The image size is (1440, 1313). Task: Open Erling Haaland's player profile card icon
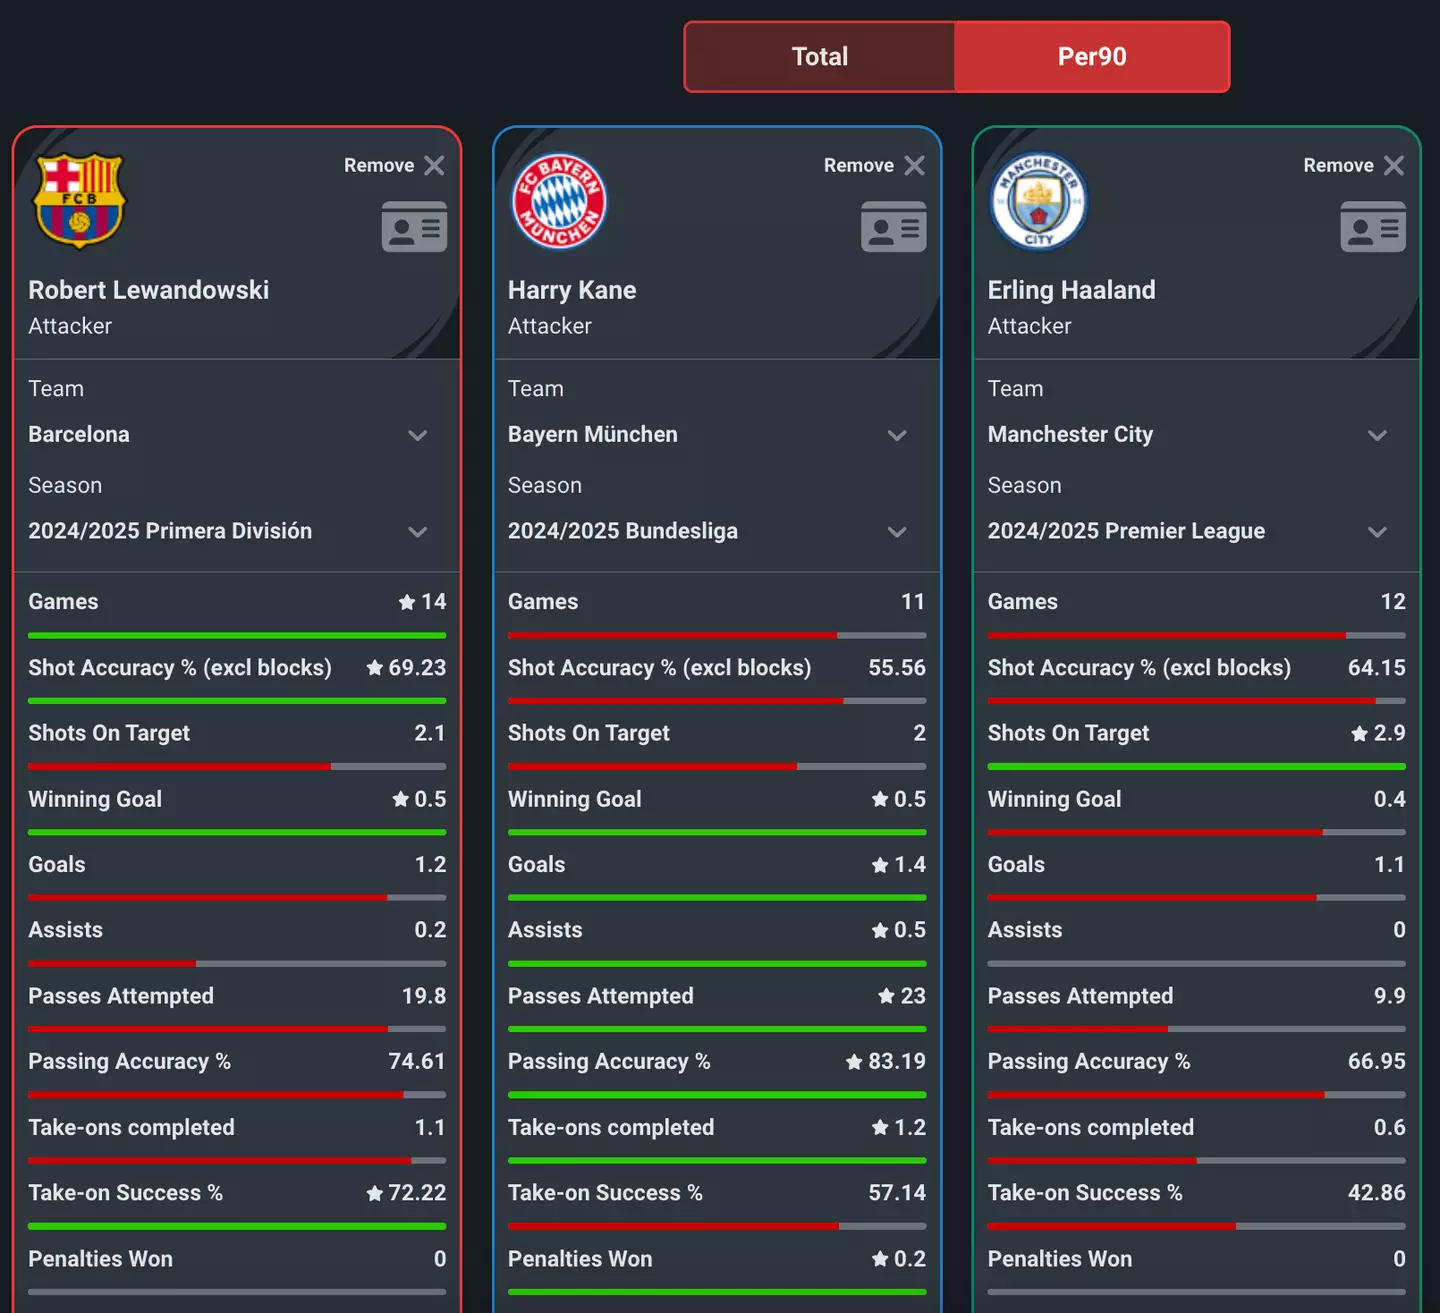pyautogui.click(x=1373, y=227)
